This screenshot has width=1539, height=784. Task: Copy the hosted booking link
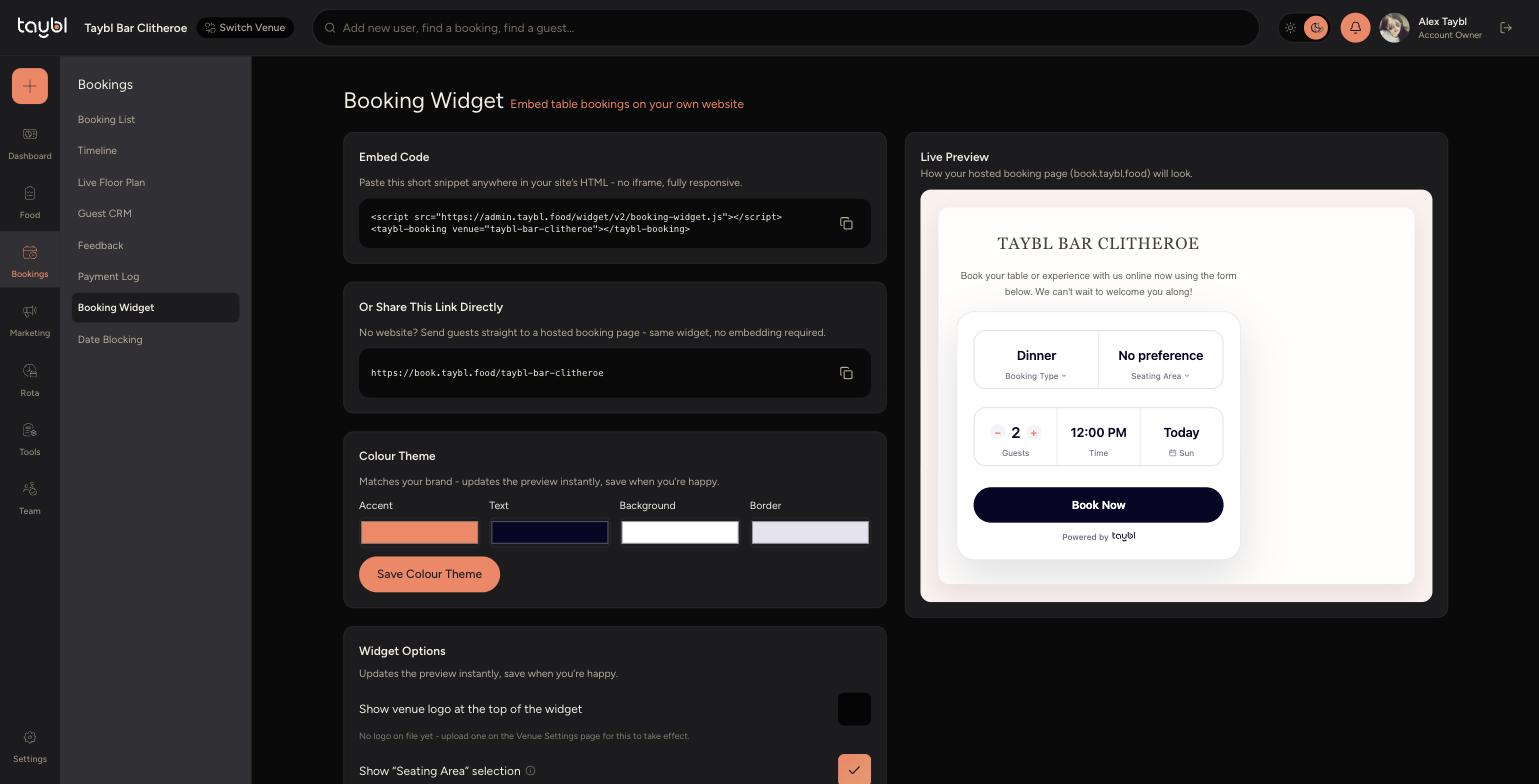[846, 373]
